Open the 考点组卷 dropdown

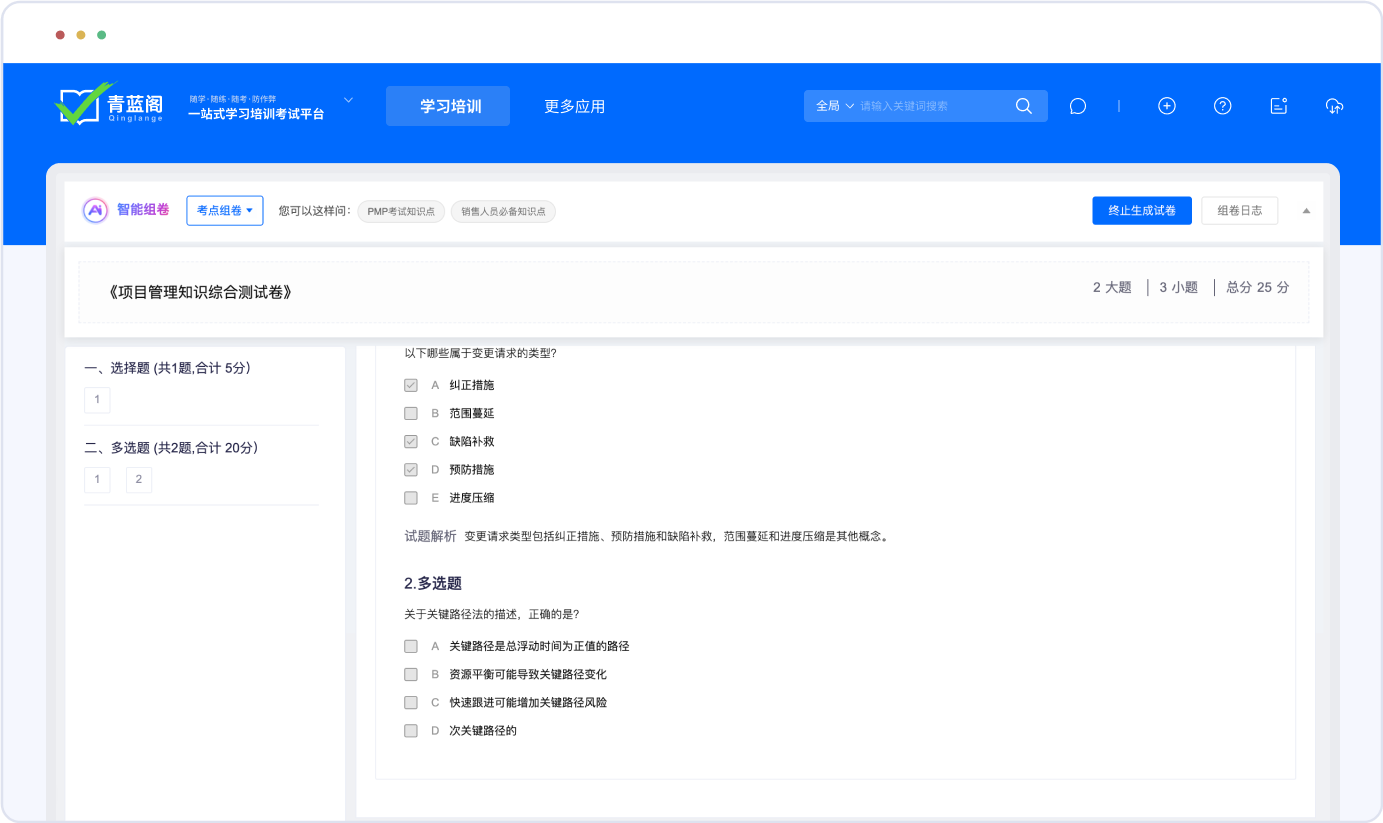click(225, 210)
